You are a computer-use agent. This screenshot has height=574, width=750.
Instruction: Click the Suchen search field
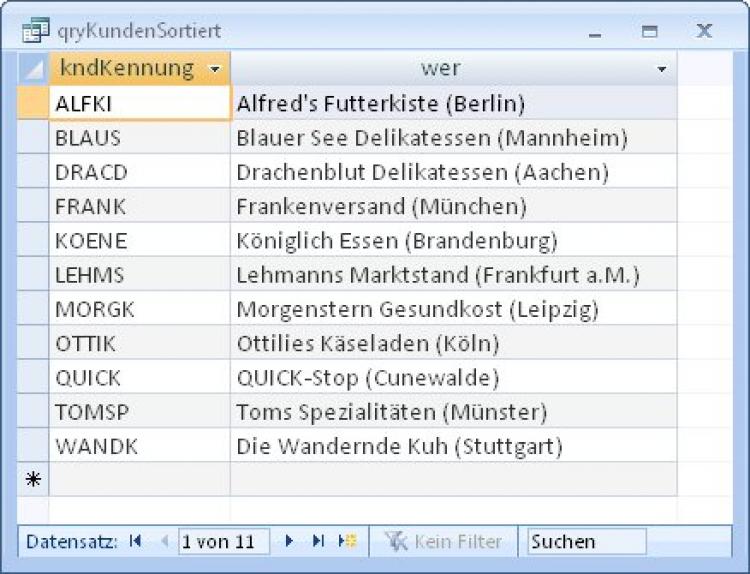(586, 541)
